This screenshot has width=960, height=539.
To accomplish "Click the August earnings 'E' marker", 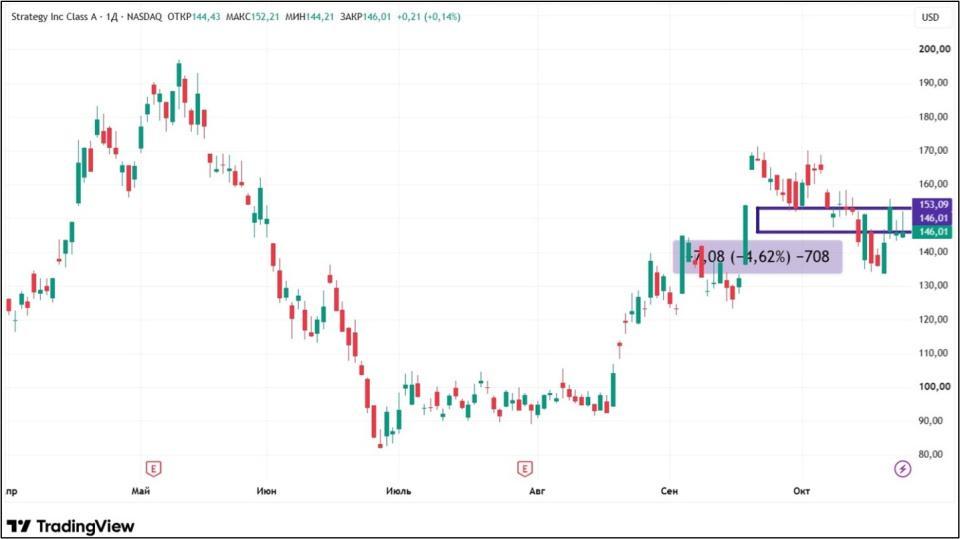I will pos(524,469).
